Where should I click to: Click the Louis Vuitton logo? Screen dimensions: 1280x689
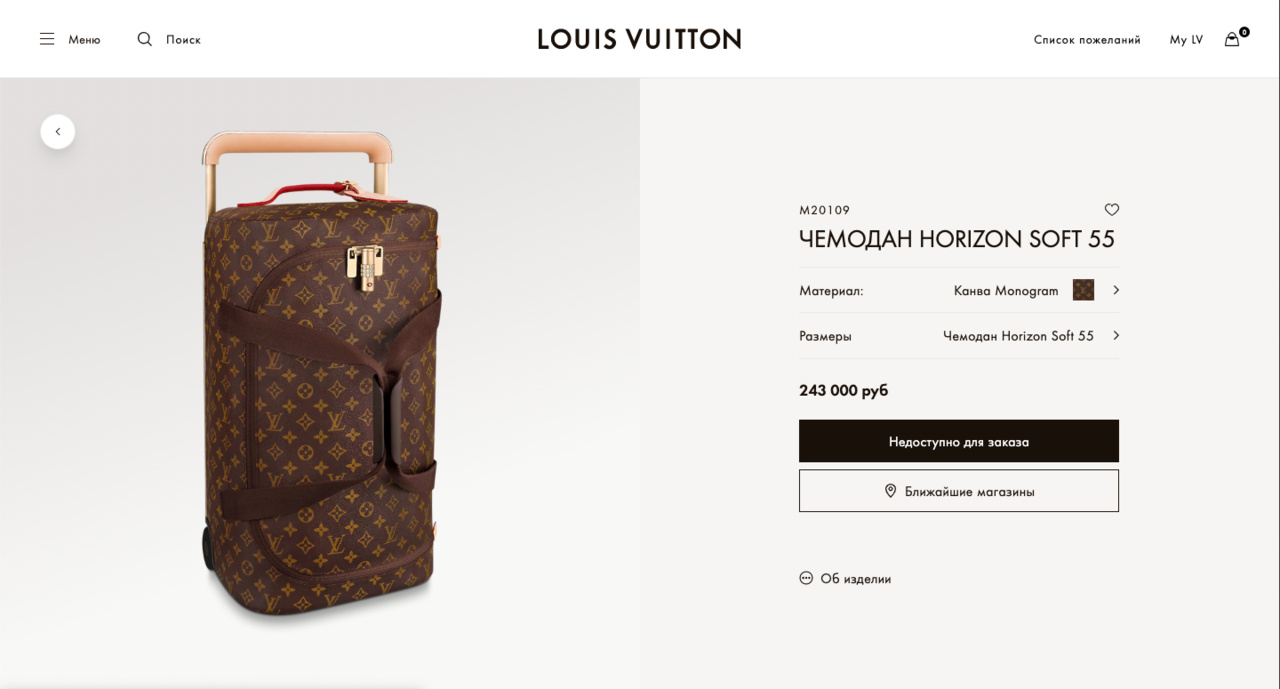[640, 39]
